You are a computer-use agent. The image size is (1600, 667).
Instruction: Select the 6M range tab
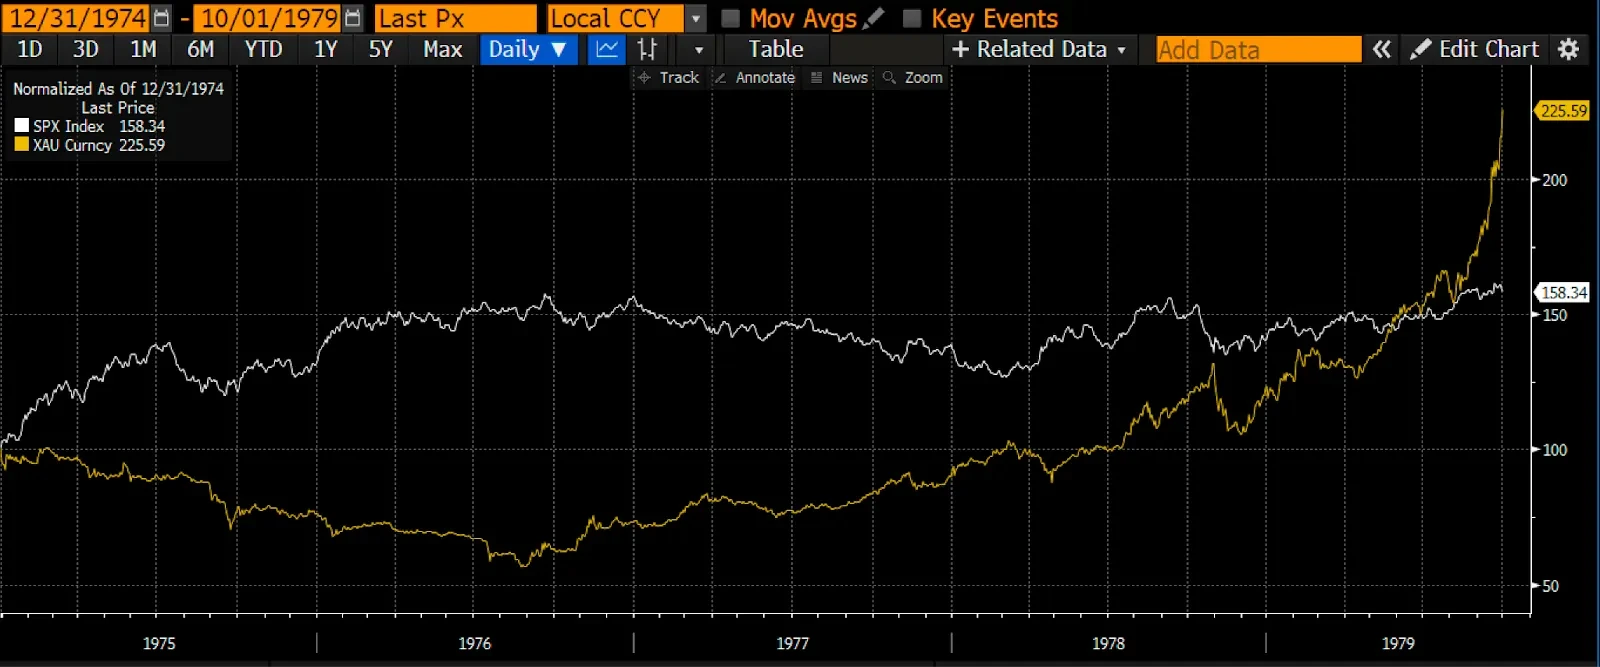[x=200, y=49]
